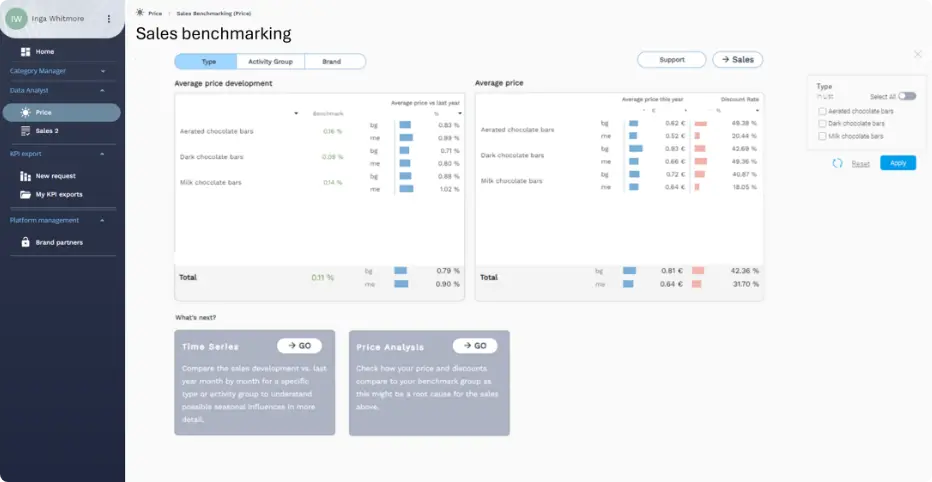Toggle the Select All switch
The width and height of the screenshot is (932, 482).
906,96
